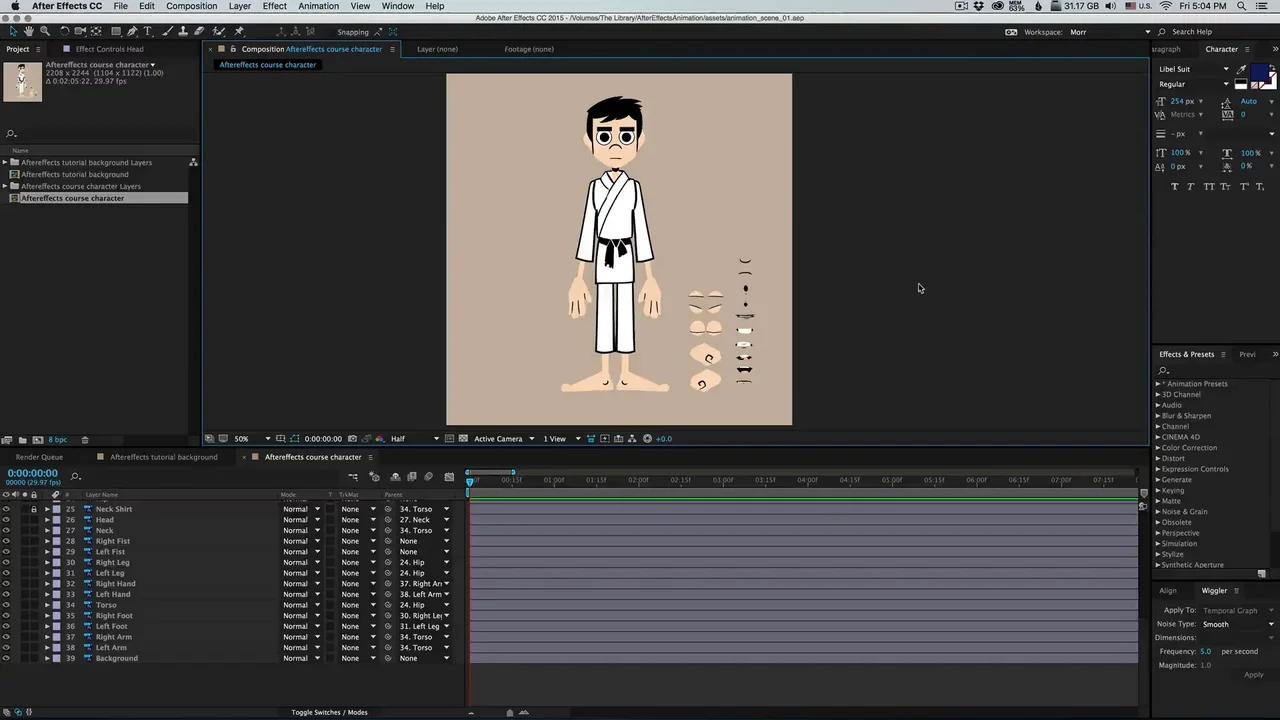Click the current time display in the timeline
This screenshot has height=720, width=1280.
pyautogui.click(x=31, y=472)
